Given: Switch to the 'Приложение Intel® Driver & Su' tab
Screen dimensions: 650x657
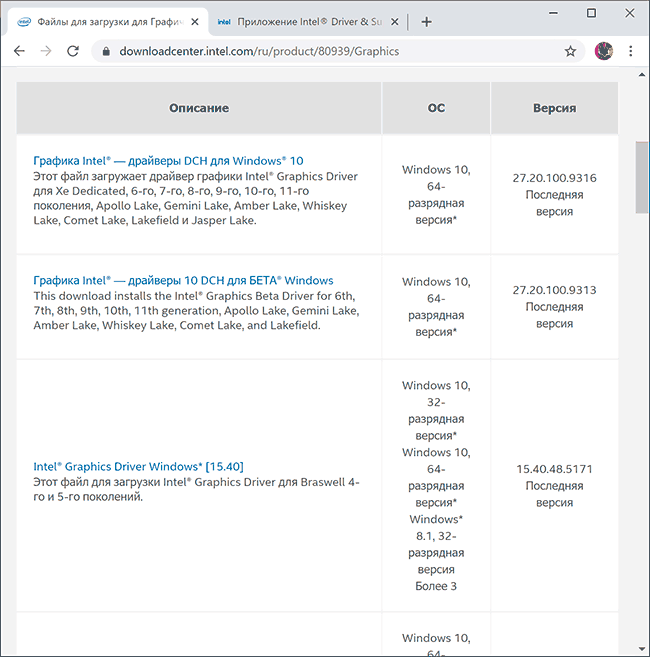Looking at the screenshot, I should (308, 22).
